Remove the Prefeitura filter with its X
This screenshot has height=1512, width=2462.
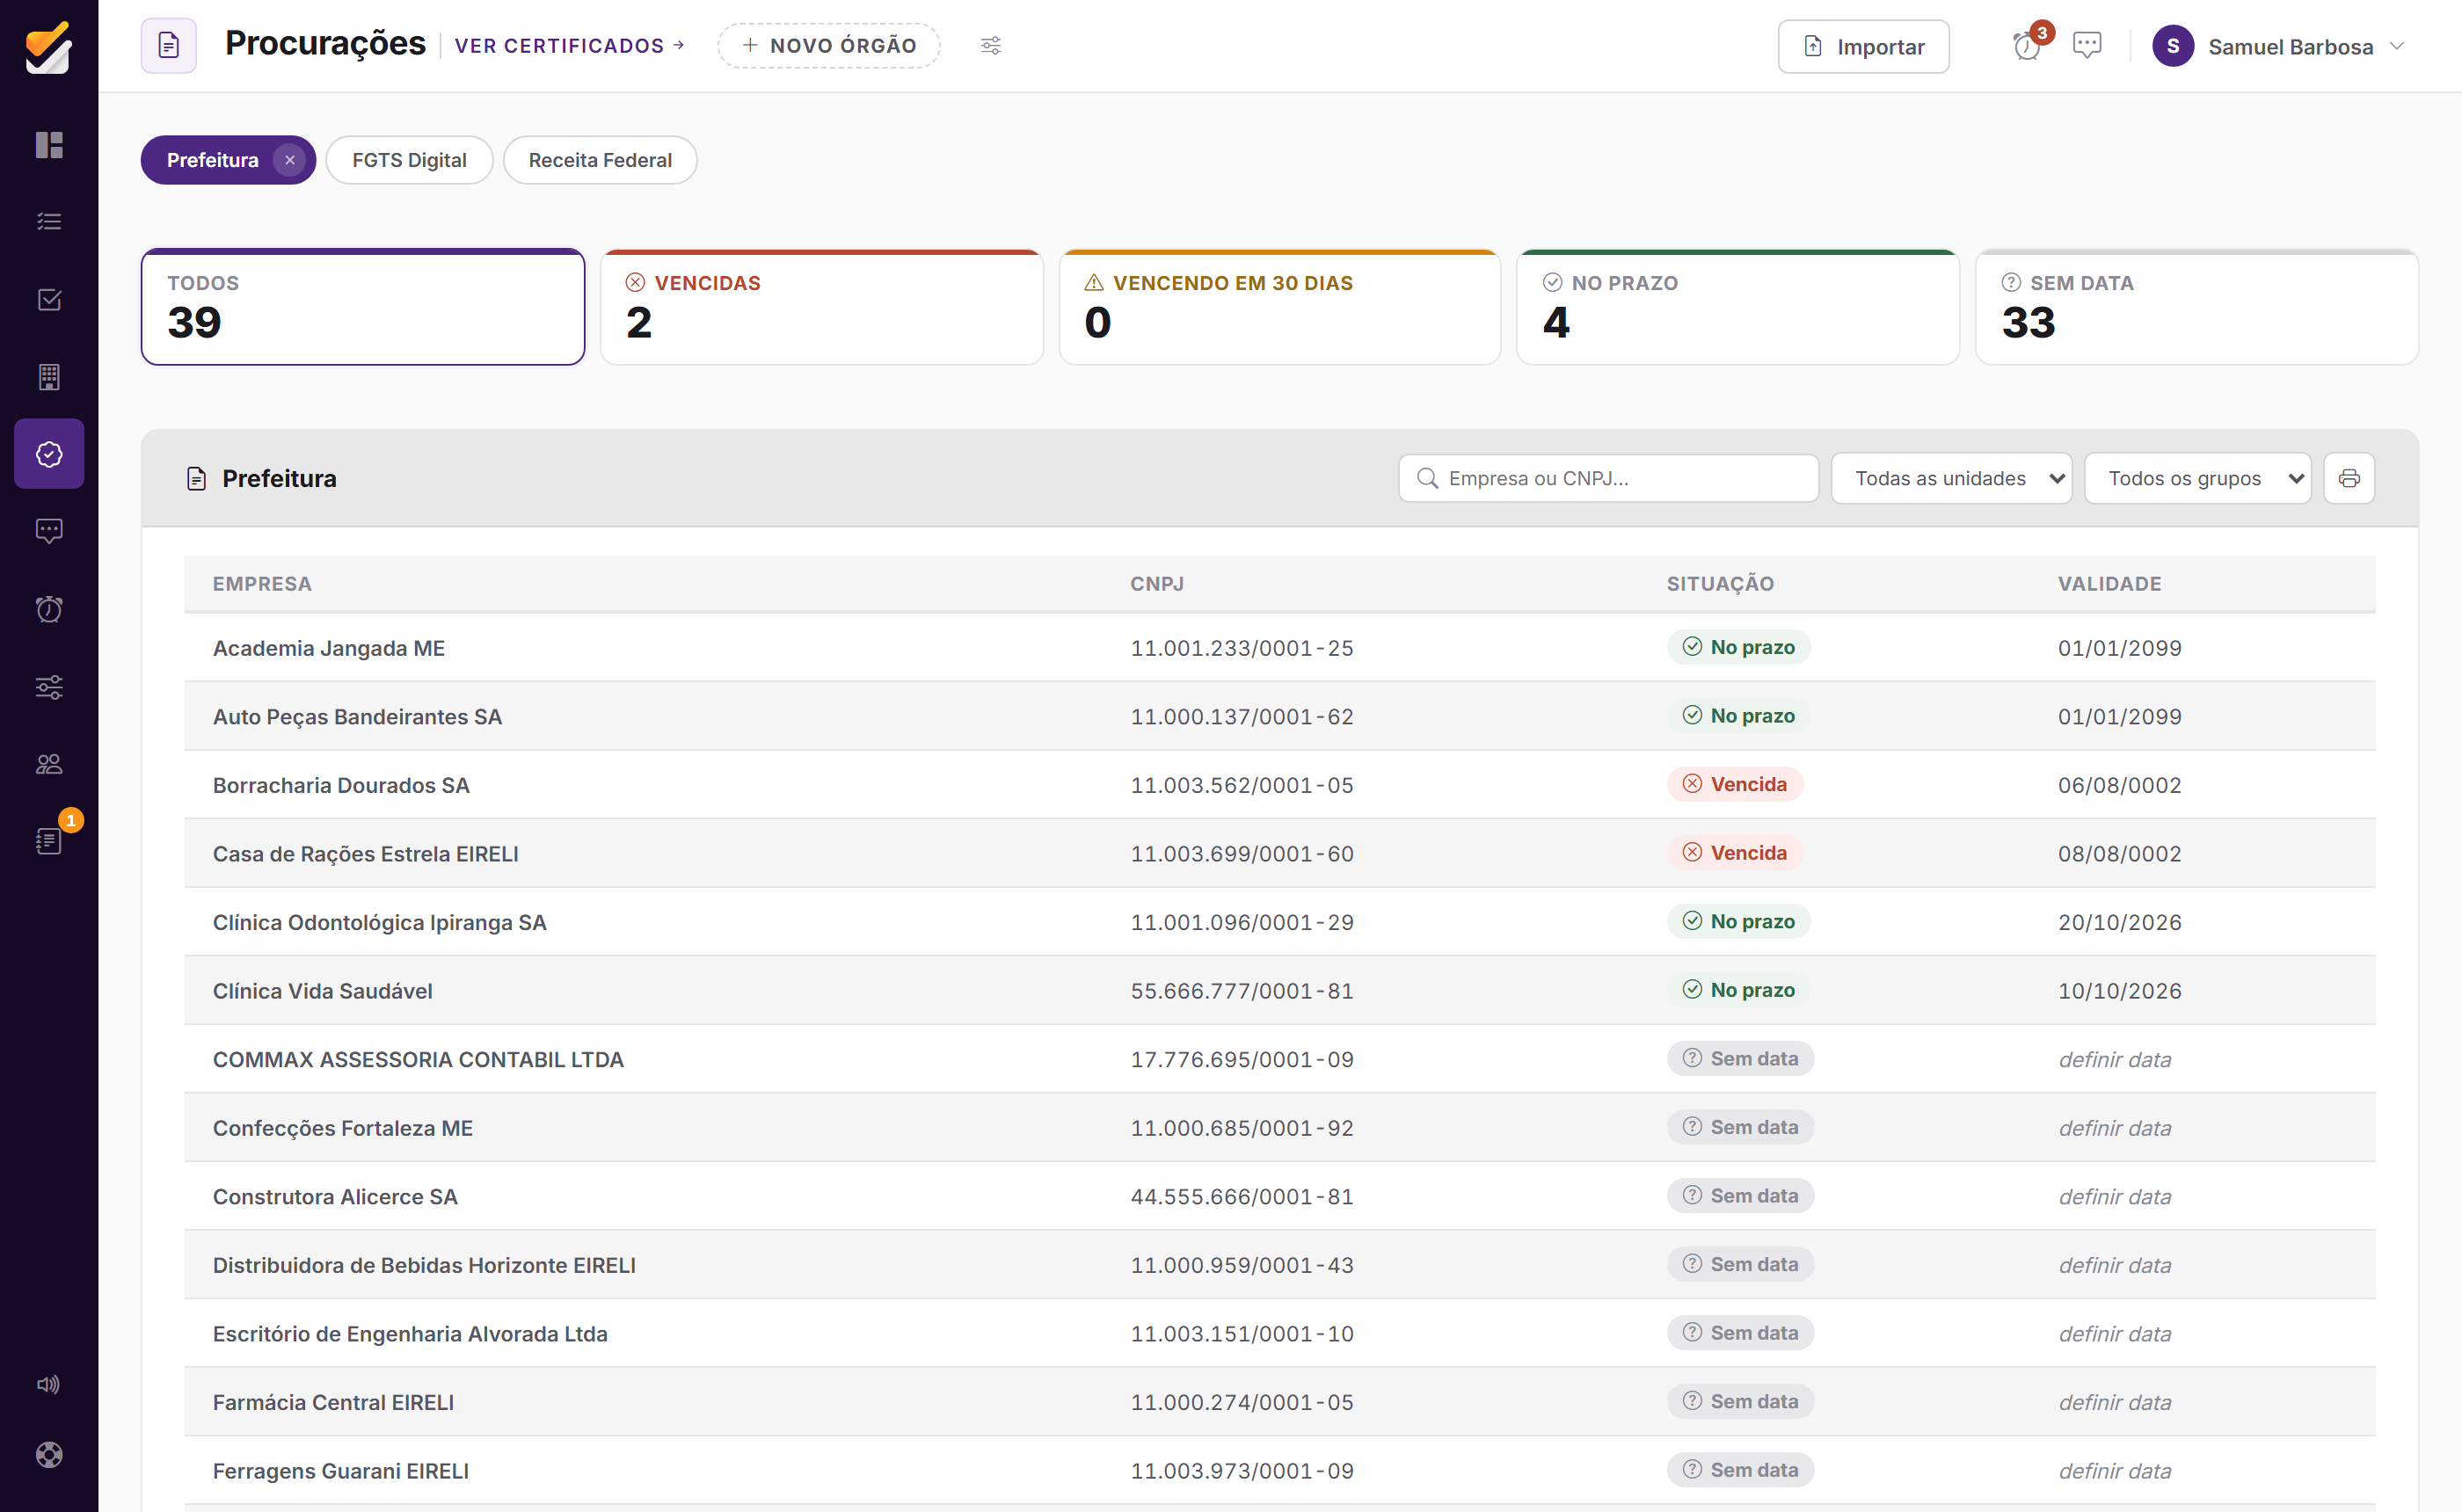coord(290,160)
